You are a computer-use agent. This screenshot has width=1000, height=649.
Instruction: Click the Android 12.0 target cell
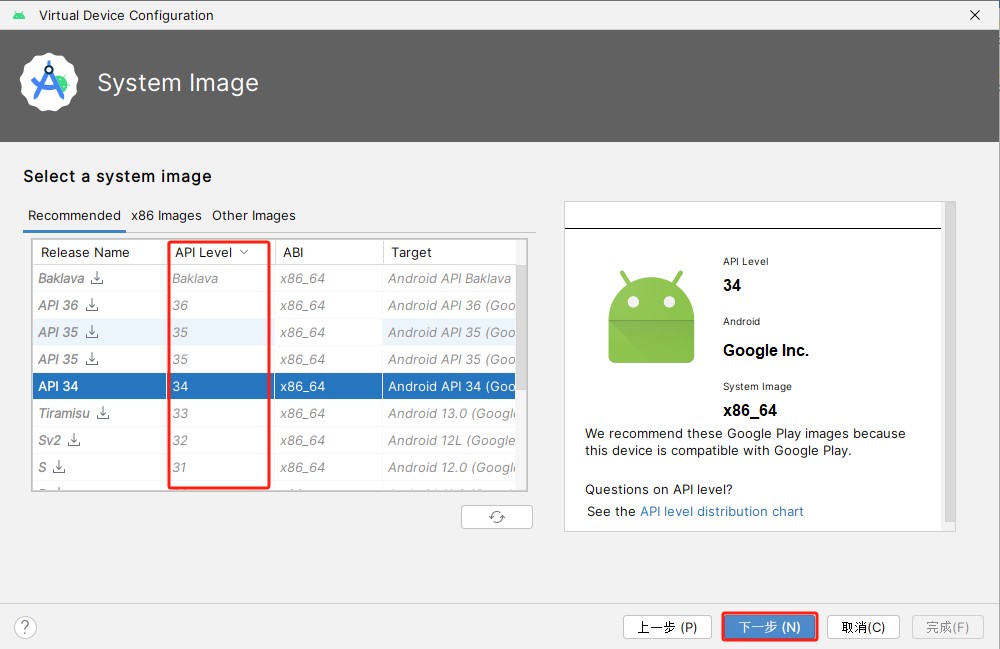[449, 467]
